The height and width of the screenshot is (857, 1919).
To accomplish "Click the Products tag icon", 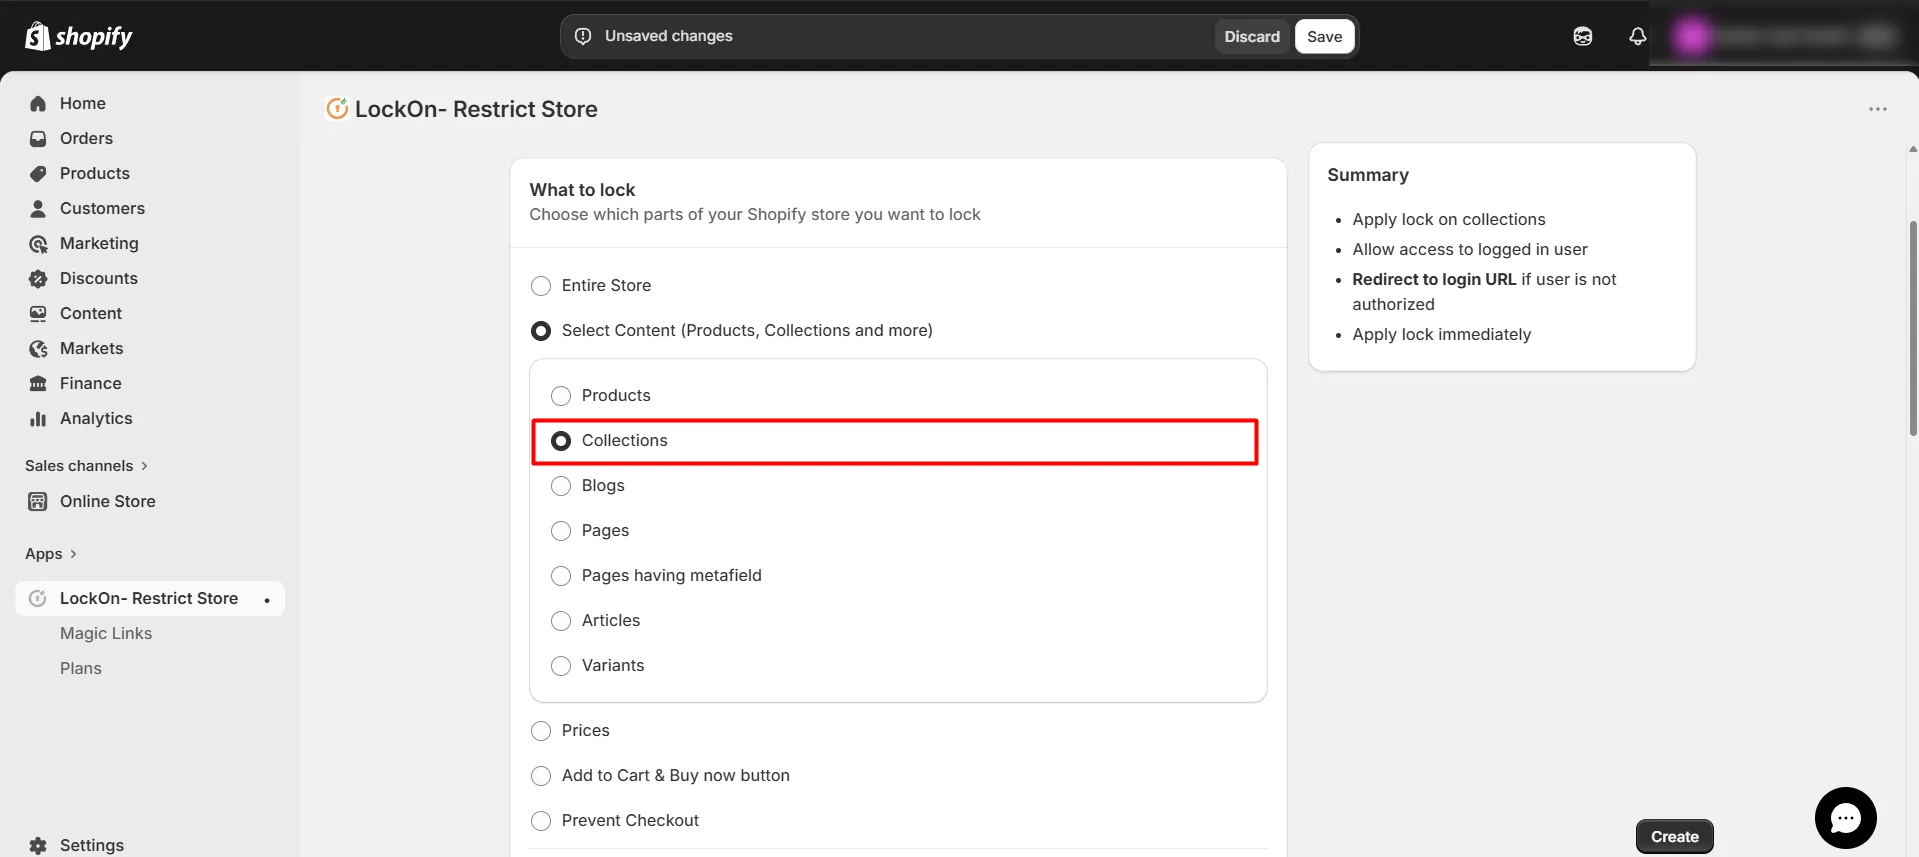I will (x=38, y=173).
